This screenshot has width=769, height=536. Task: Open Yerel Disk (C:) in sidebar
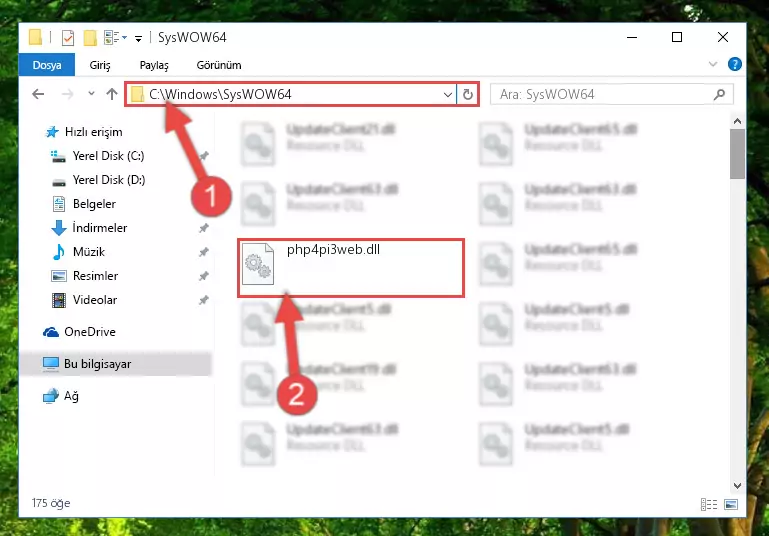point(108,156)
